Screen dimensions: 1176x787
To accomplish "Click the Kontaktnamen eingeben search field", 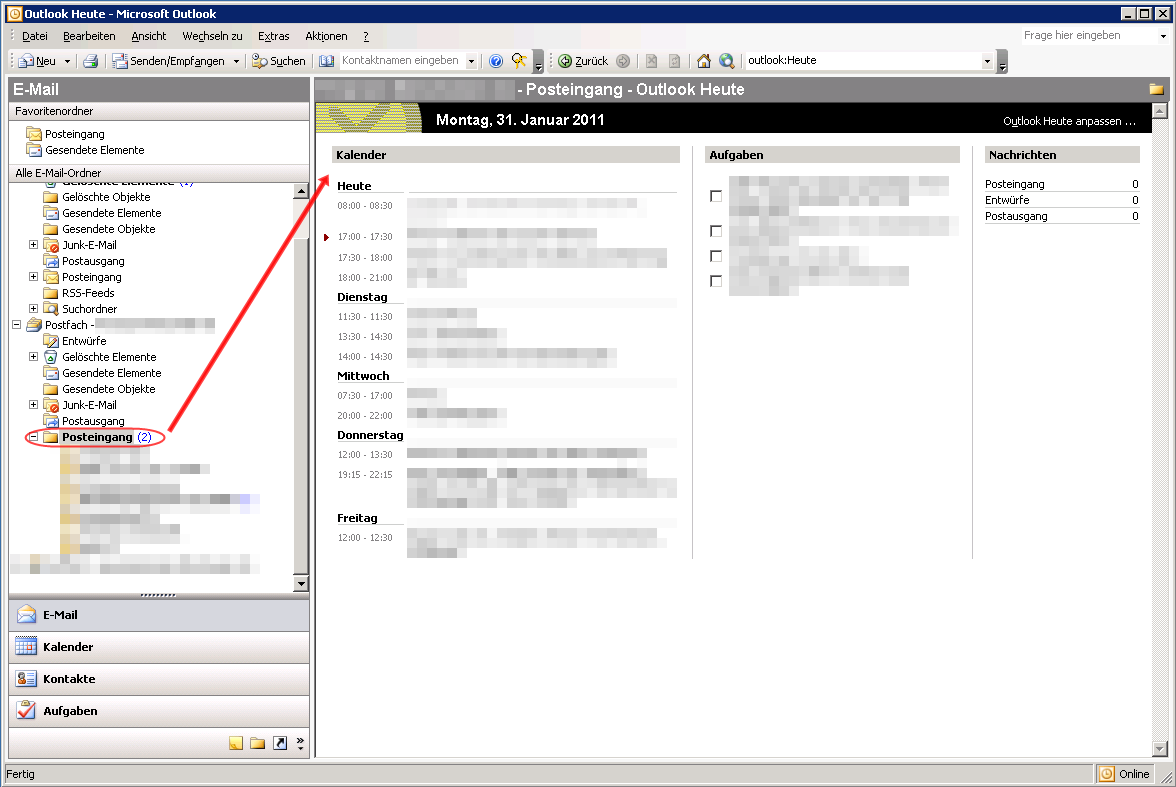I will tap(401, 61).
